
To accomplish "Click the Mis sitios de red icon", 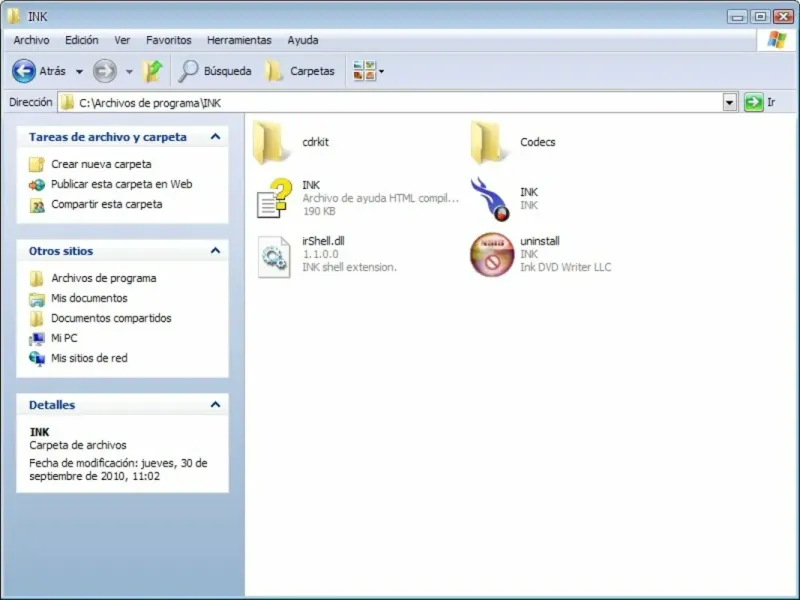I will (37, 359).
